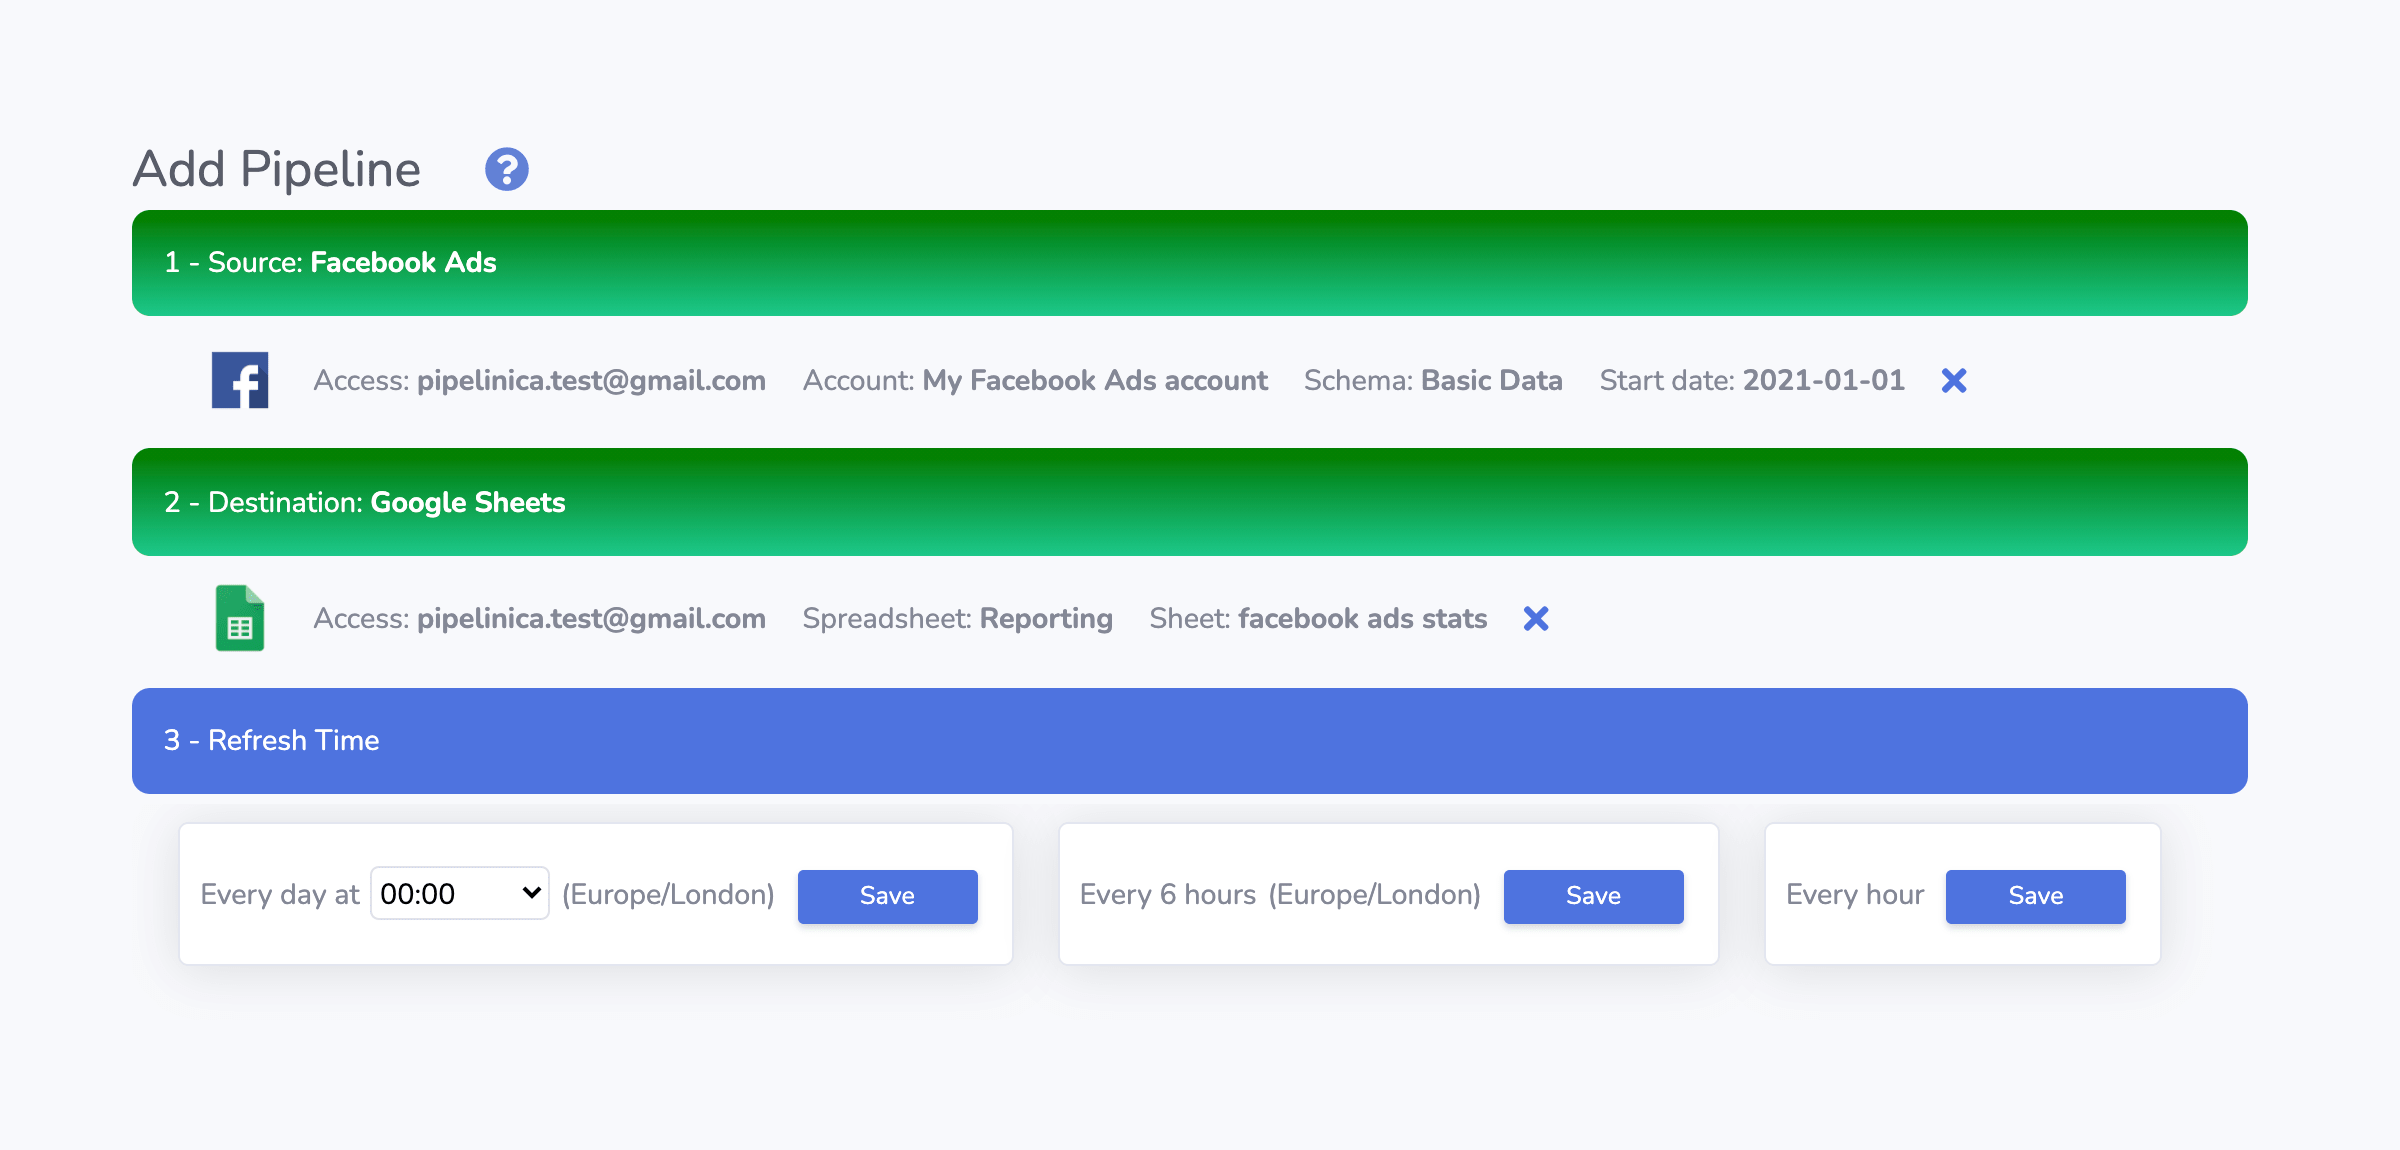
Task: Save the Every day at schedule
Action: tap(887, 895)
